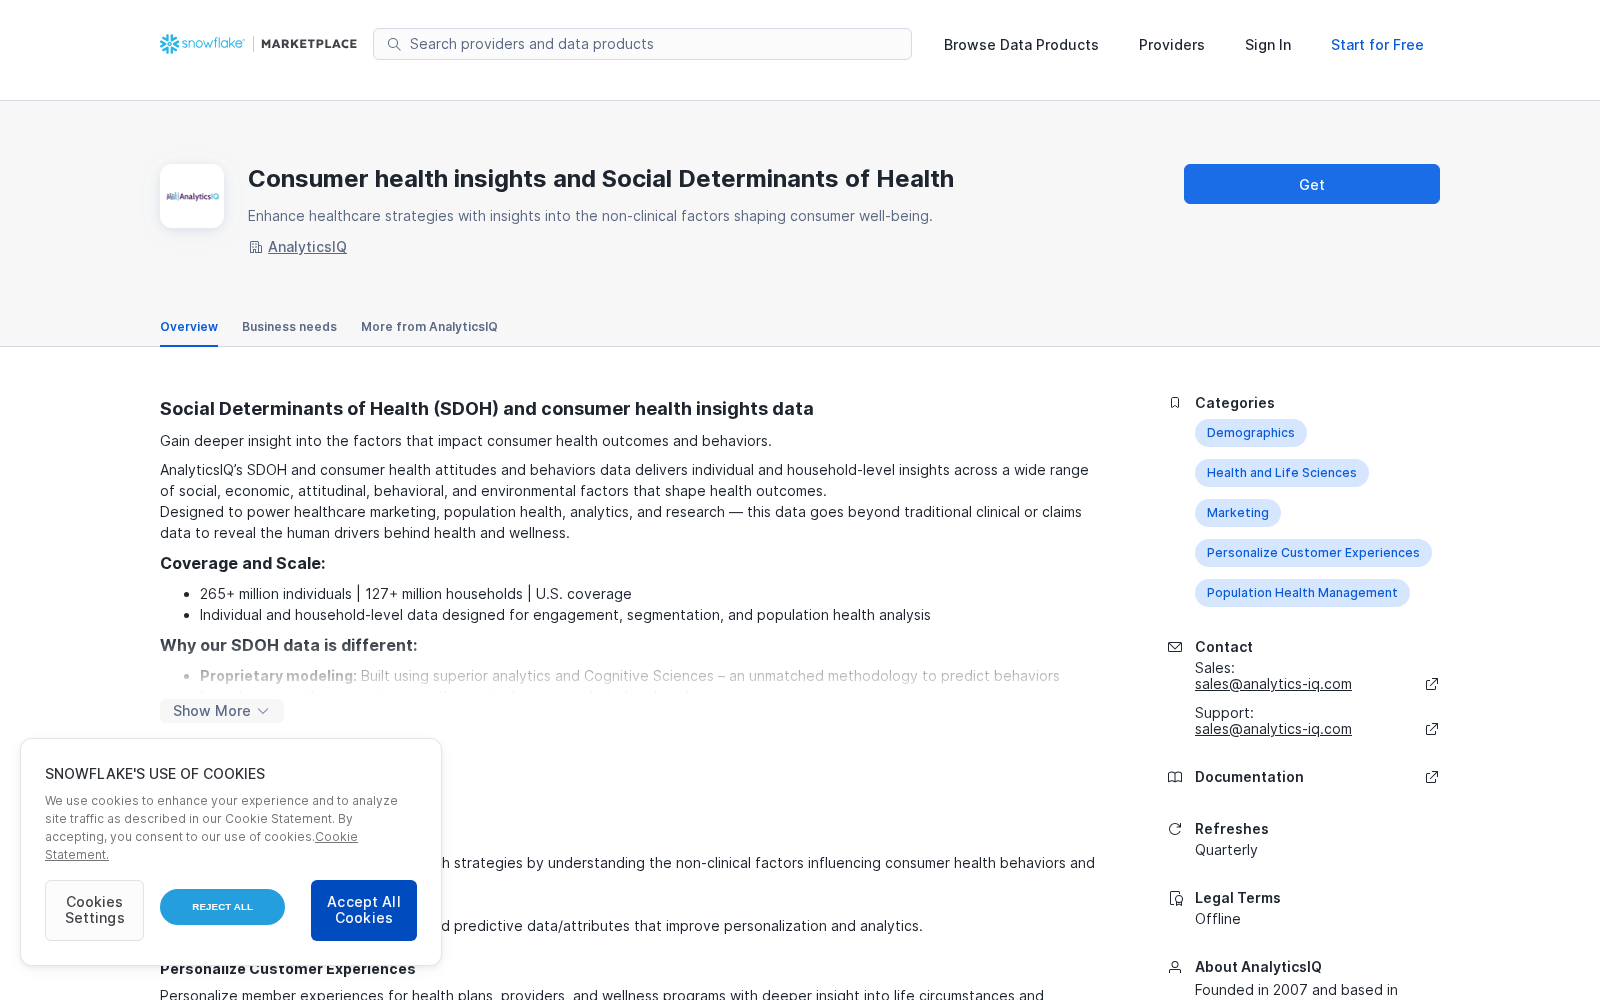Open the Business needs tab
Viewport: 1600px width, 1000px height.
(x=289, y=327)
